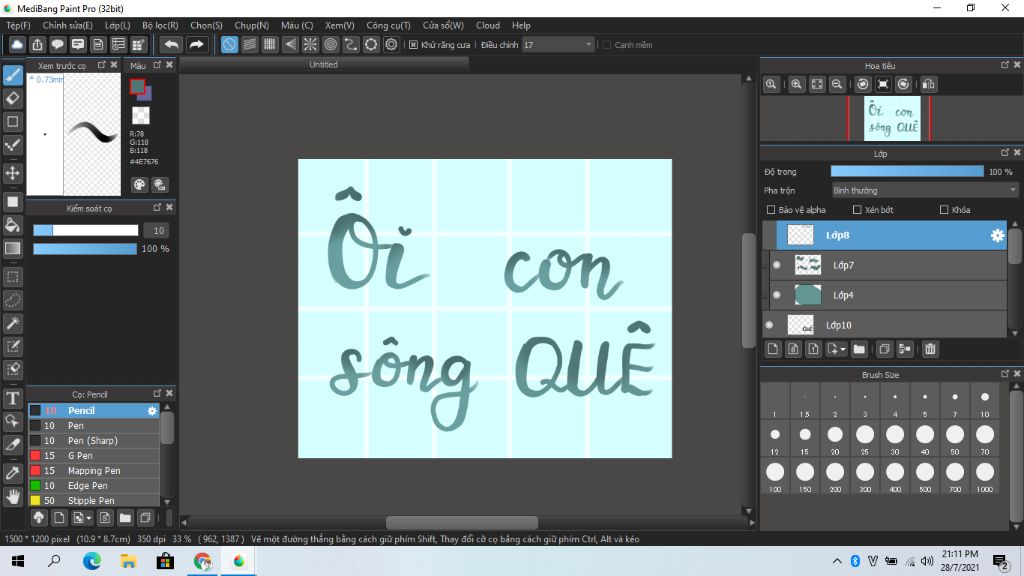Create a new layer folder
The width and height of the screenshot is (1024, 576).
859,349
